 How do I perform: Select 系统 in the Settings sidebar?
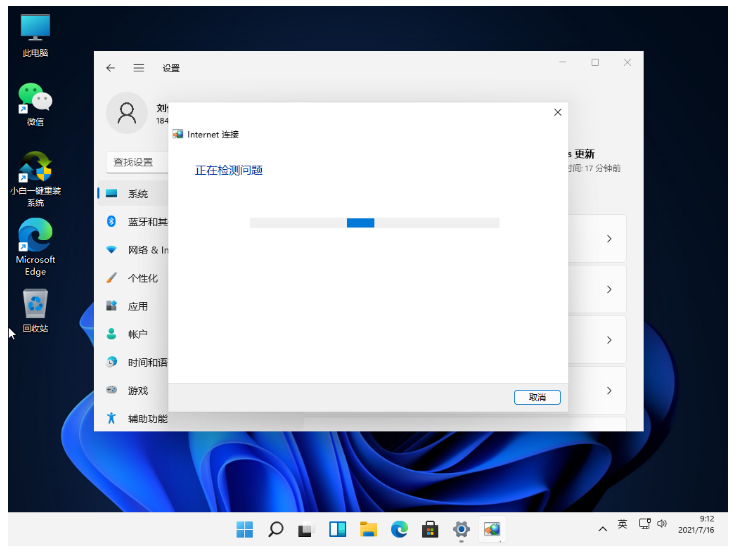(137, 194)
